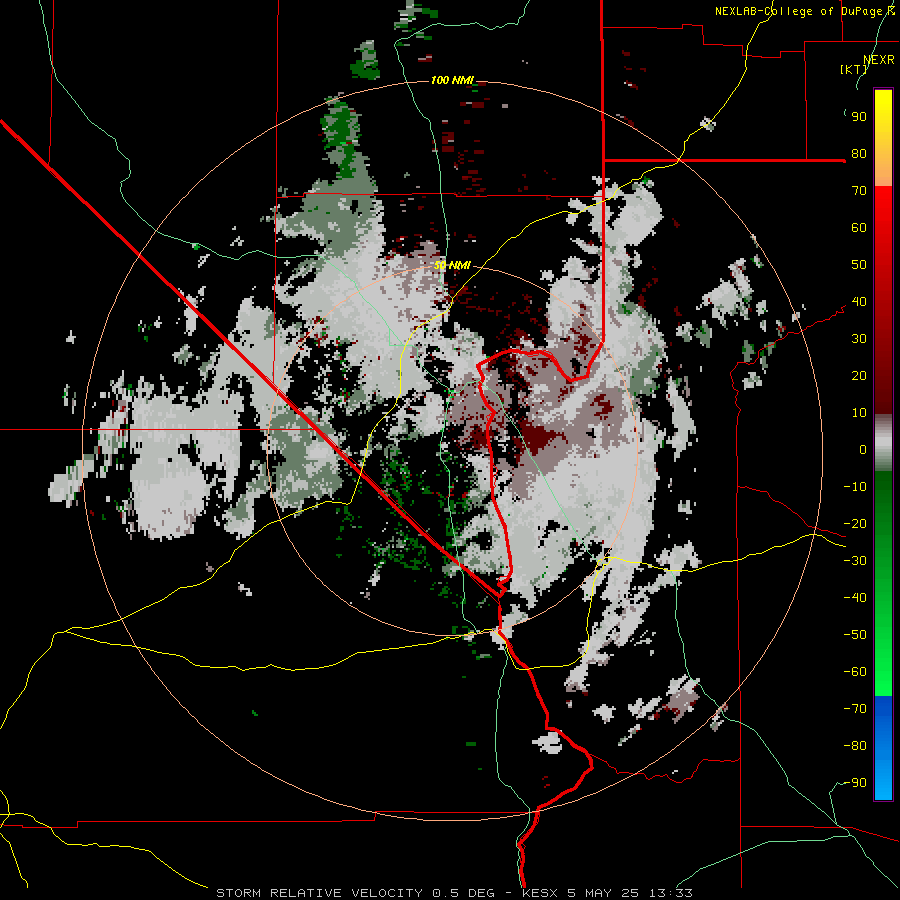The width and height of the screenshot is (900, 900).
Task: Click the -30 value on the velocity scale
Action: 855,561
